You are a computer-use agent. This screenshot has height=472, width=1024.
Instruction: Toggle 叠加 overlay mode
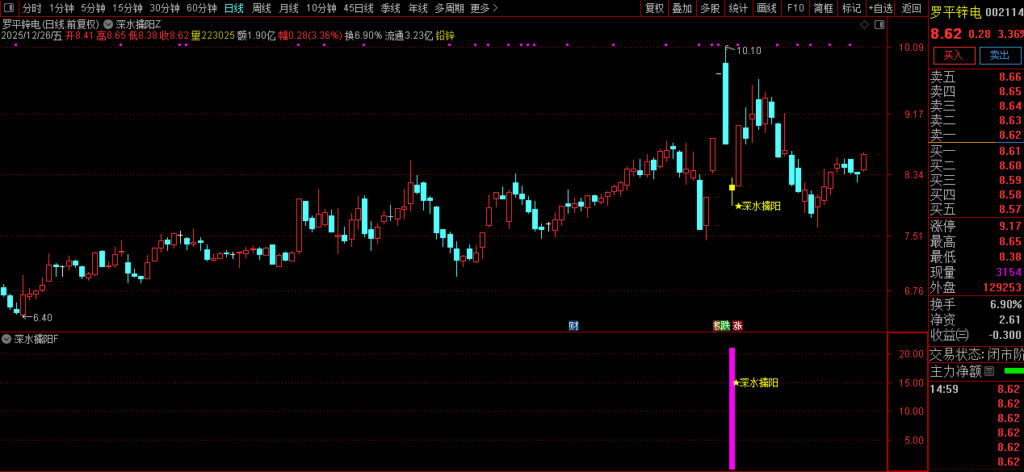pyautogui.click(x=682, y=8)
